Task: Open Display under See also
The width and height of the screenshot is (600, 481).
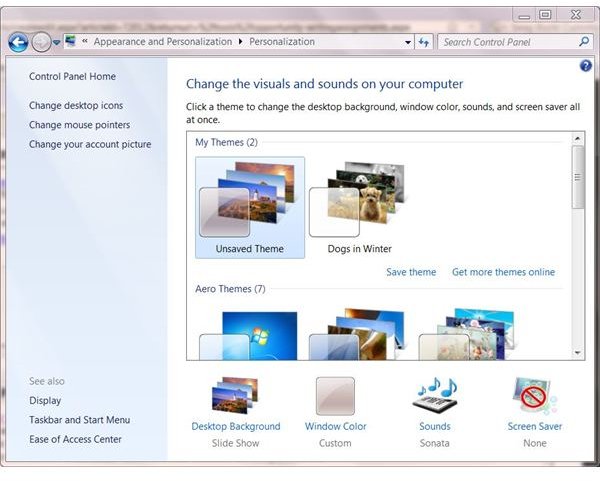Action: pyautogui.click(x=45, y=401)
